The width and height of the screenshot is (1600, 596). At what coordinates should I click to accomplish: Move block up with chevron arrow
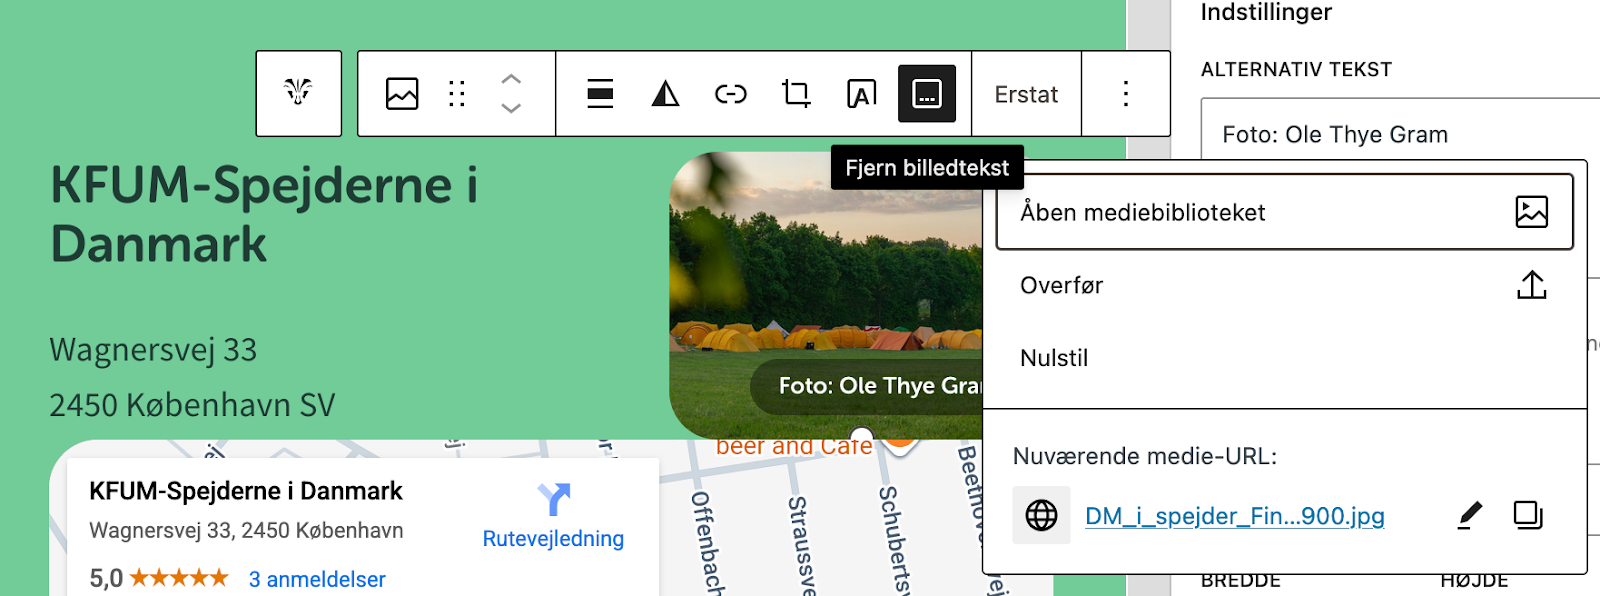pyautogui.click(x=511, y=79)
